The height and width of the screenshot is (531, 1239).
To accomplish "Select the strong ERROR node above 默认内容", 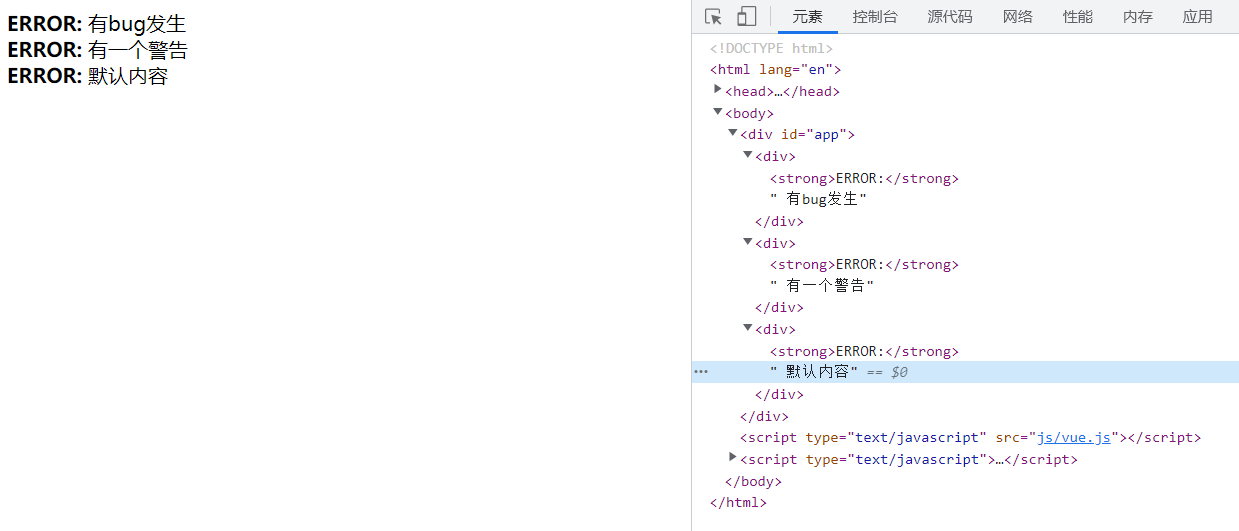I will coord(864,351).
